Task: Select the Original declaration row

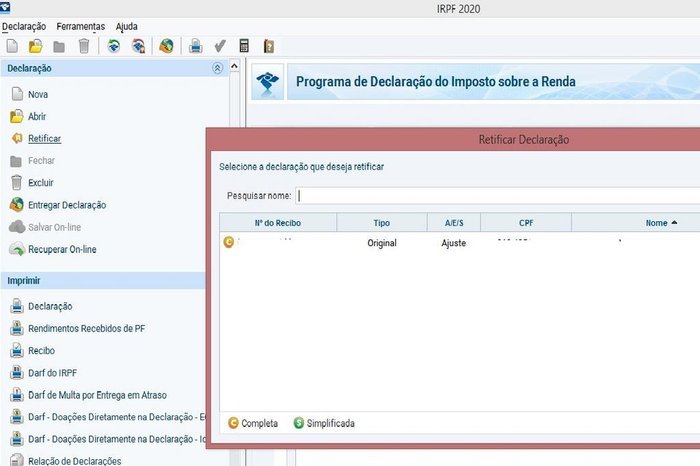Action: (x=460, y=243)
